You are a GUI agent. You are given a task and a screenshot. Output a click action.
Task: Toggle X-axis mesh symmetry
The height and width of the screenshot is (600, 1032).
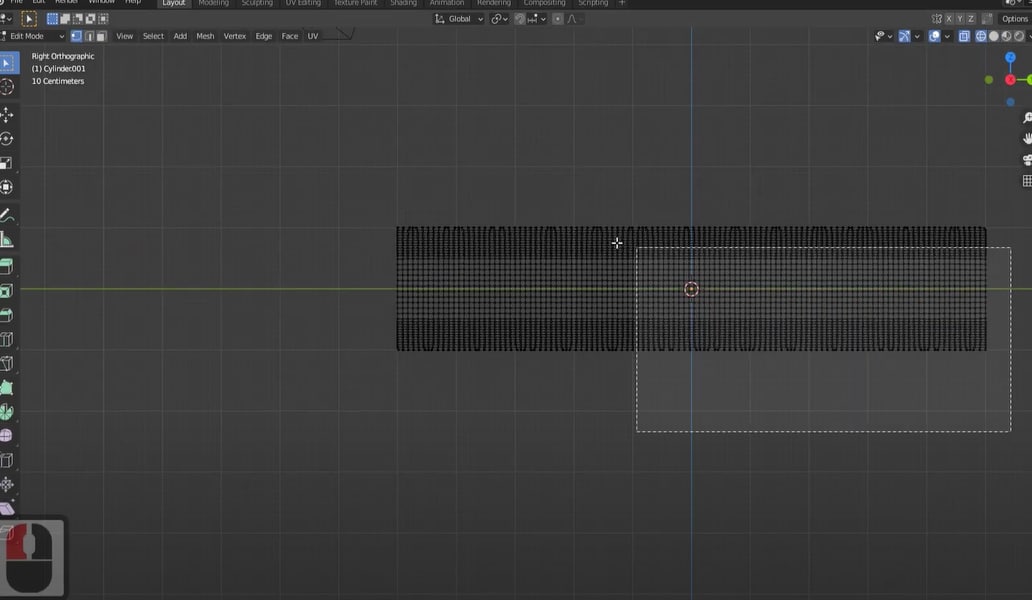point(949,19)
